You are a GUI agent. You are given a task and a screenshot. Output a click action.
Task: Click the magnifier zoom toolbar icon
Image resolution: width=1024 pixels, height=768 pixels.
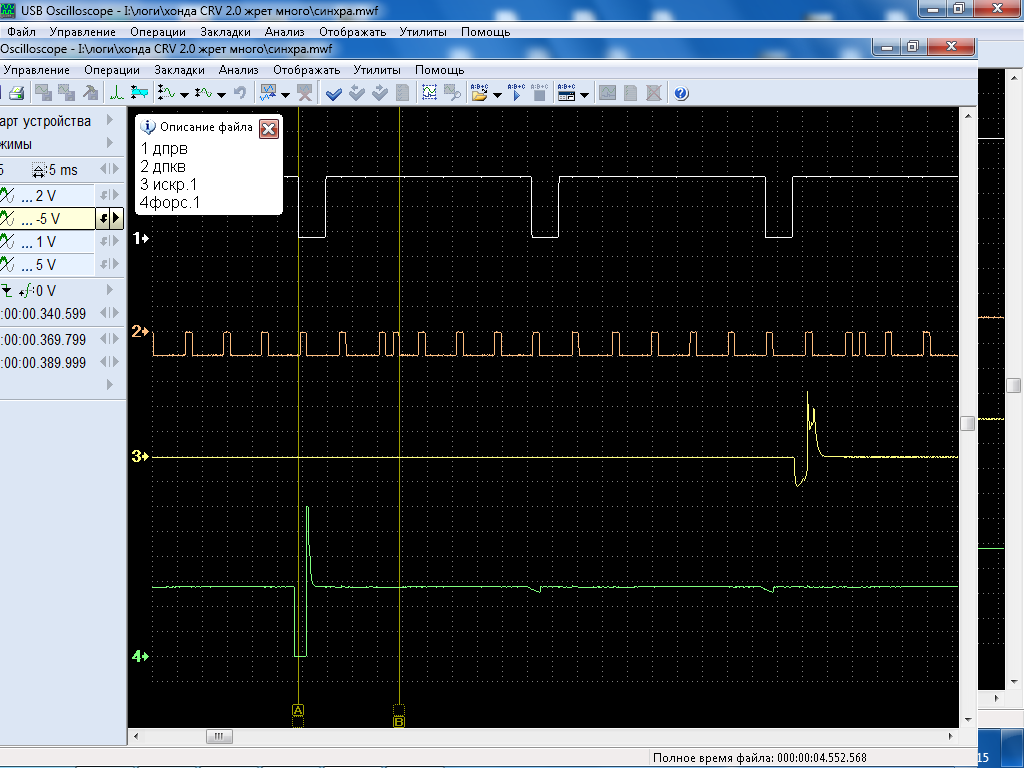452,93
